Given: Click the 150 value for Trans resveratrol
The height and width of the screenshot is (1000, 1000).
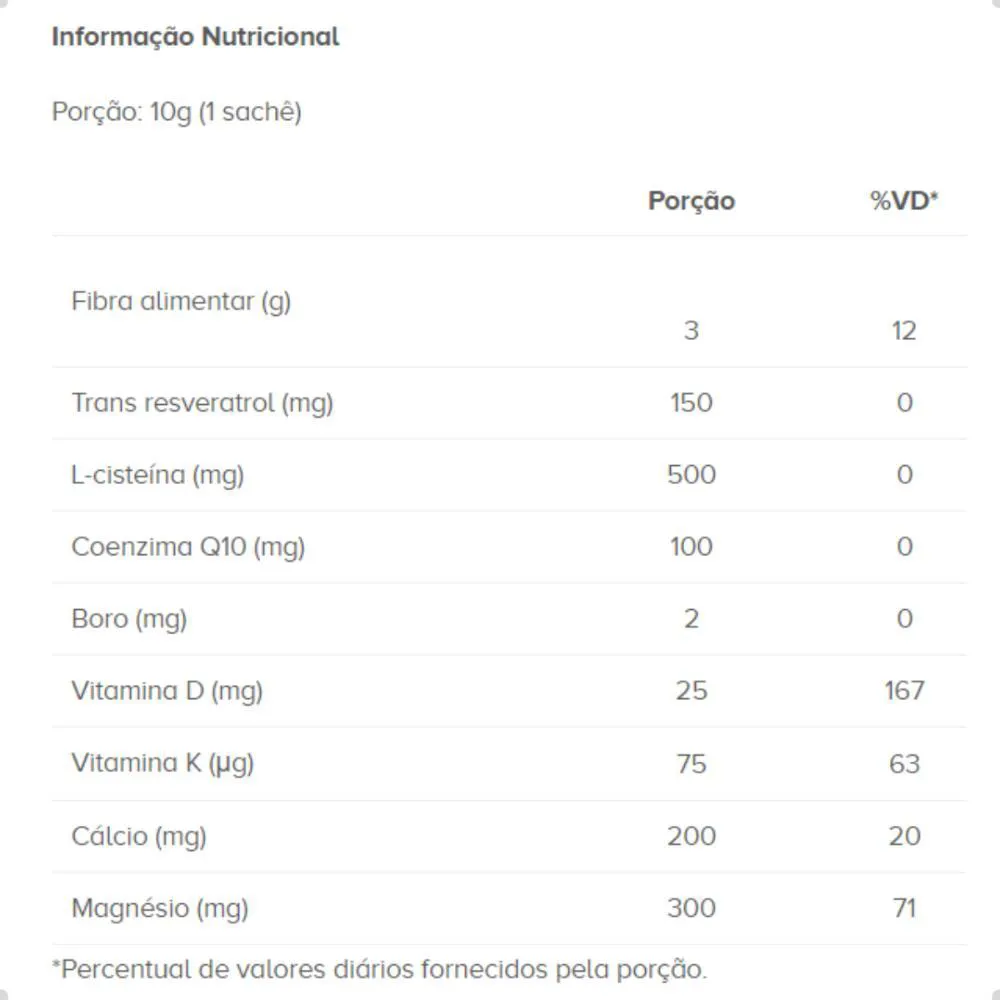Looking at the screenshot, I should pyautogui.click(x=691, y=403).
